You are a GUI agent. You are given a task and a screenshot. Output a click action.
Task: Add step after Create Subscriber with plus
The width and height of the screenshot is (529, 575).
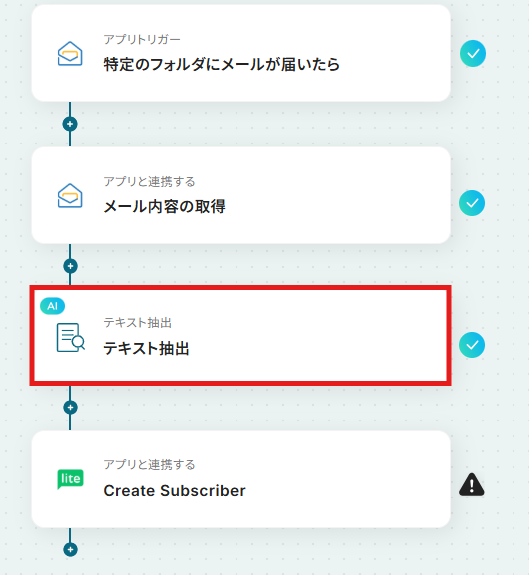tap(70, 549)
